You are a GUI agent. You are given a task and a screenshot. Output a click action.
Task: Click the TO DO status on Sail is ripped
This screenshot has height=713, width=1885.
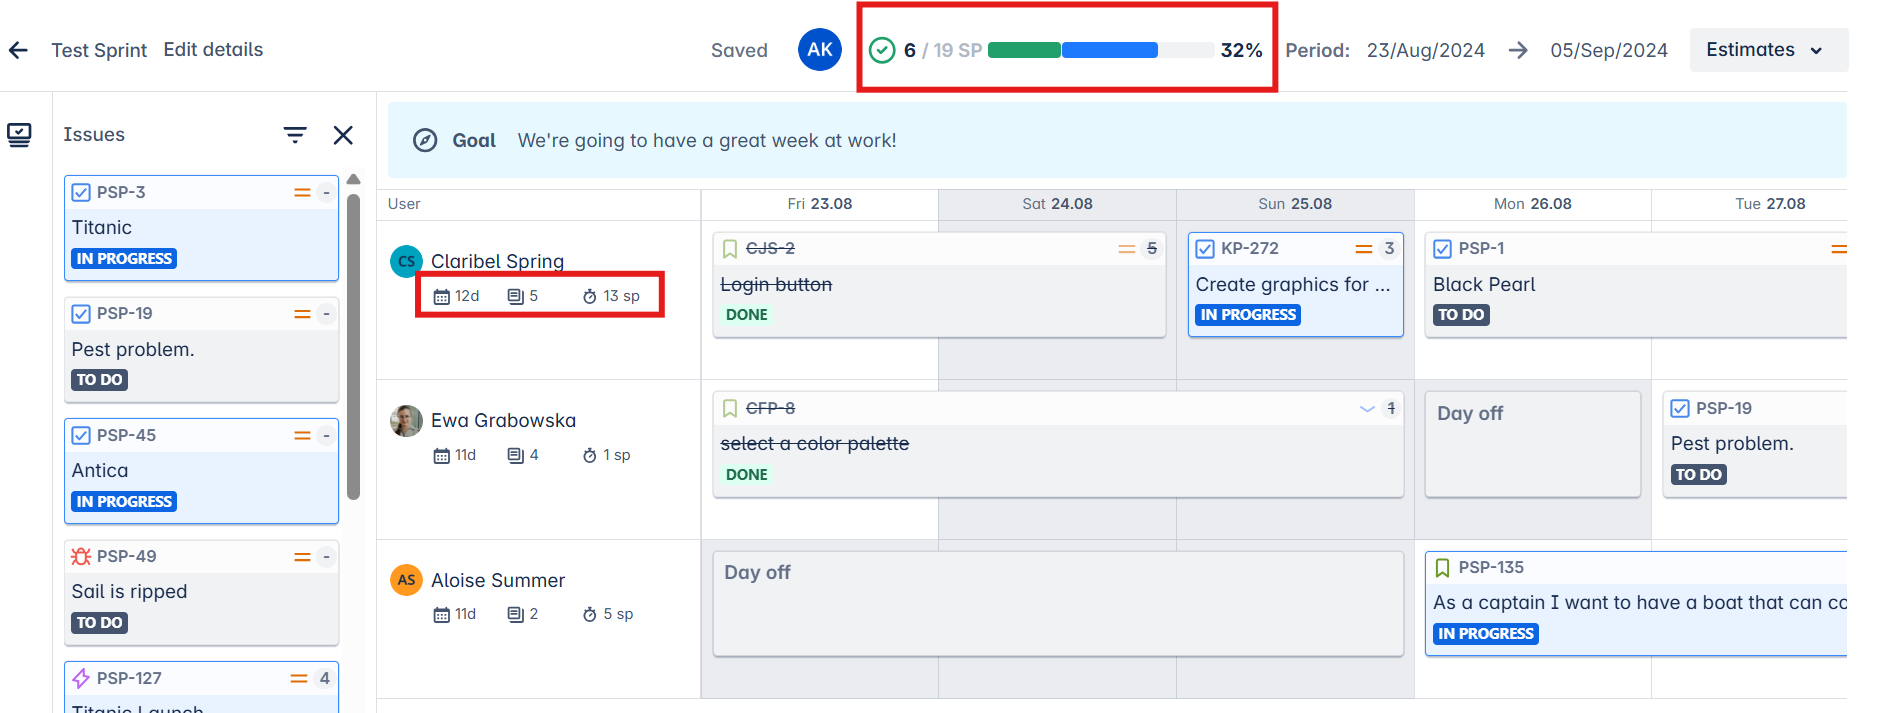pyautogui.click(x=100, y=622)
